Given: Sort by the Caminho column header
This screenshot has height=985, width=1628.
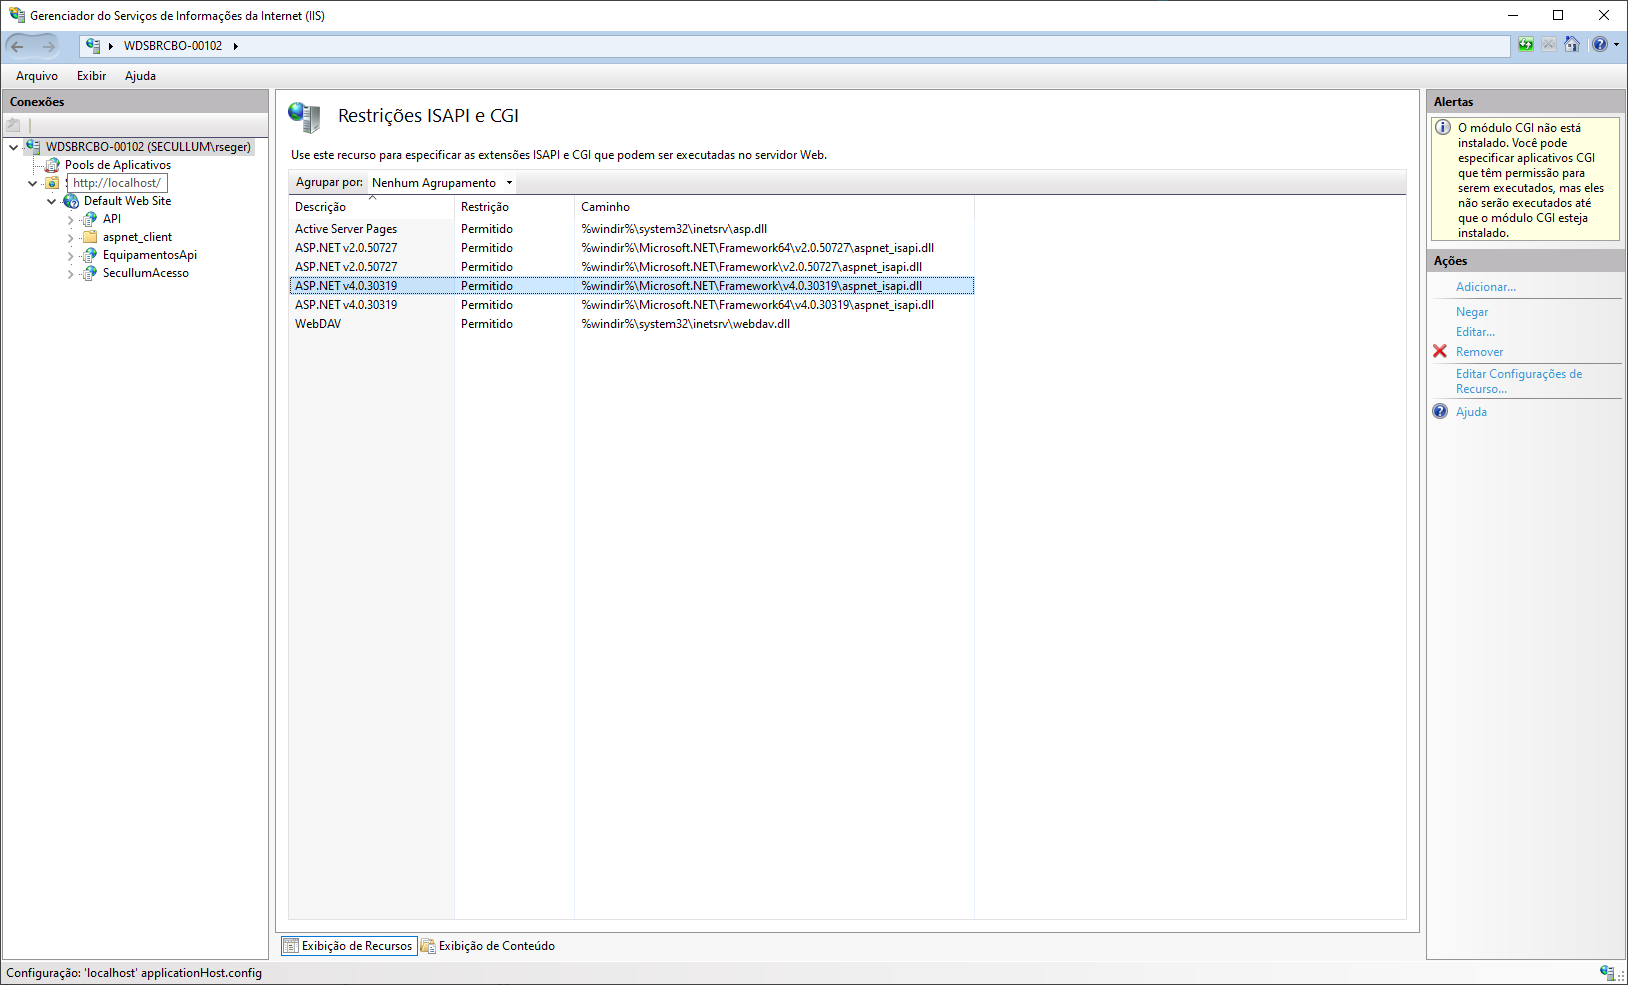Looking at the screenshot, I should tap(605, 207).
